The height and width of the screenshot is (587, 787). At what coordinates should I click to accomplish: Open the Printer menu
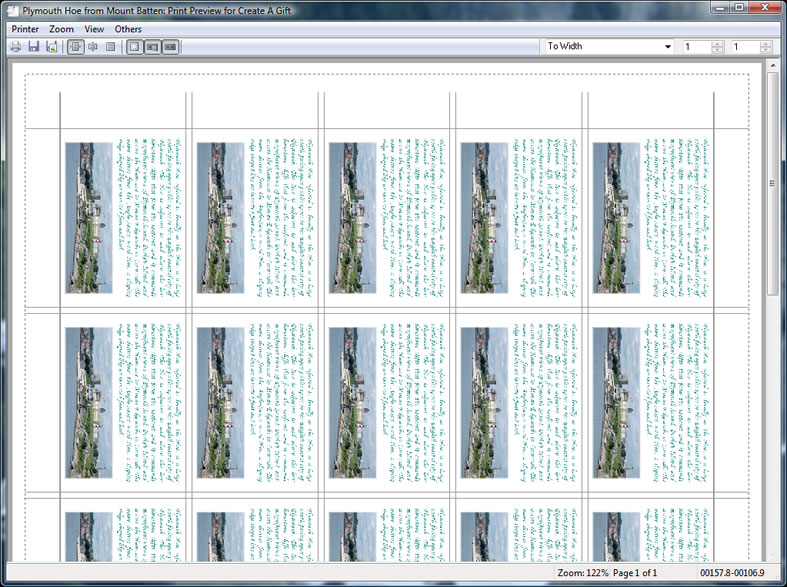tap(25, 29)
